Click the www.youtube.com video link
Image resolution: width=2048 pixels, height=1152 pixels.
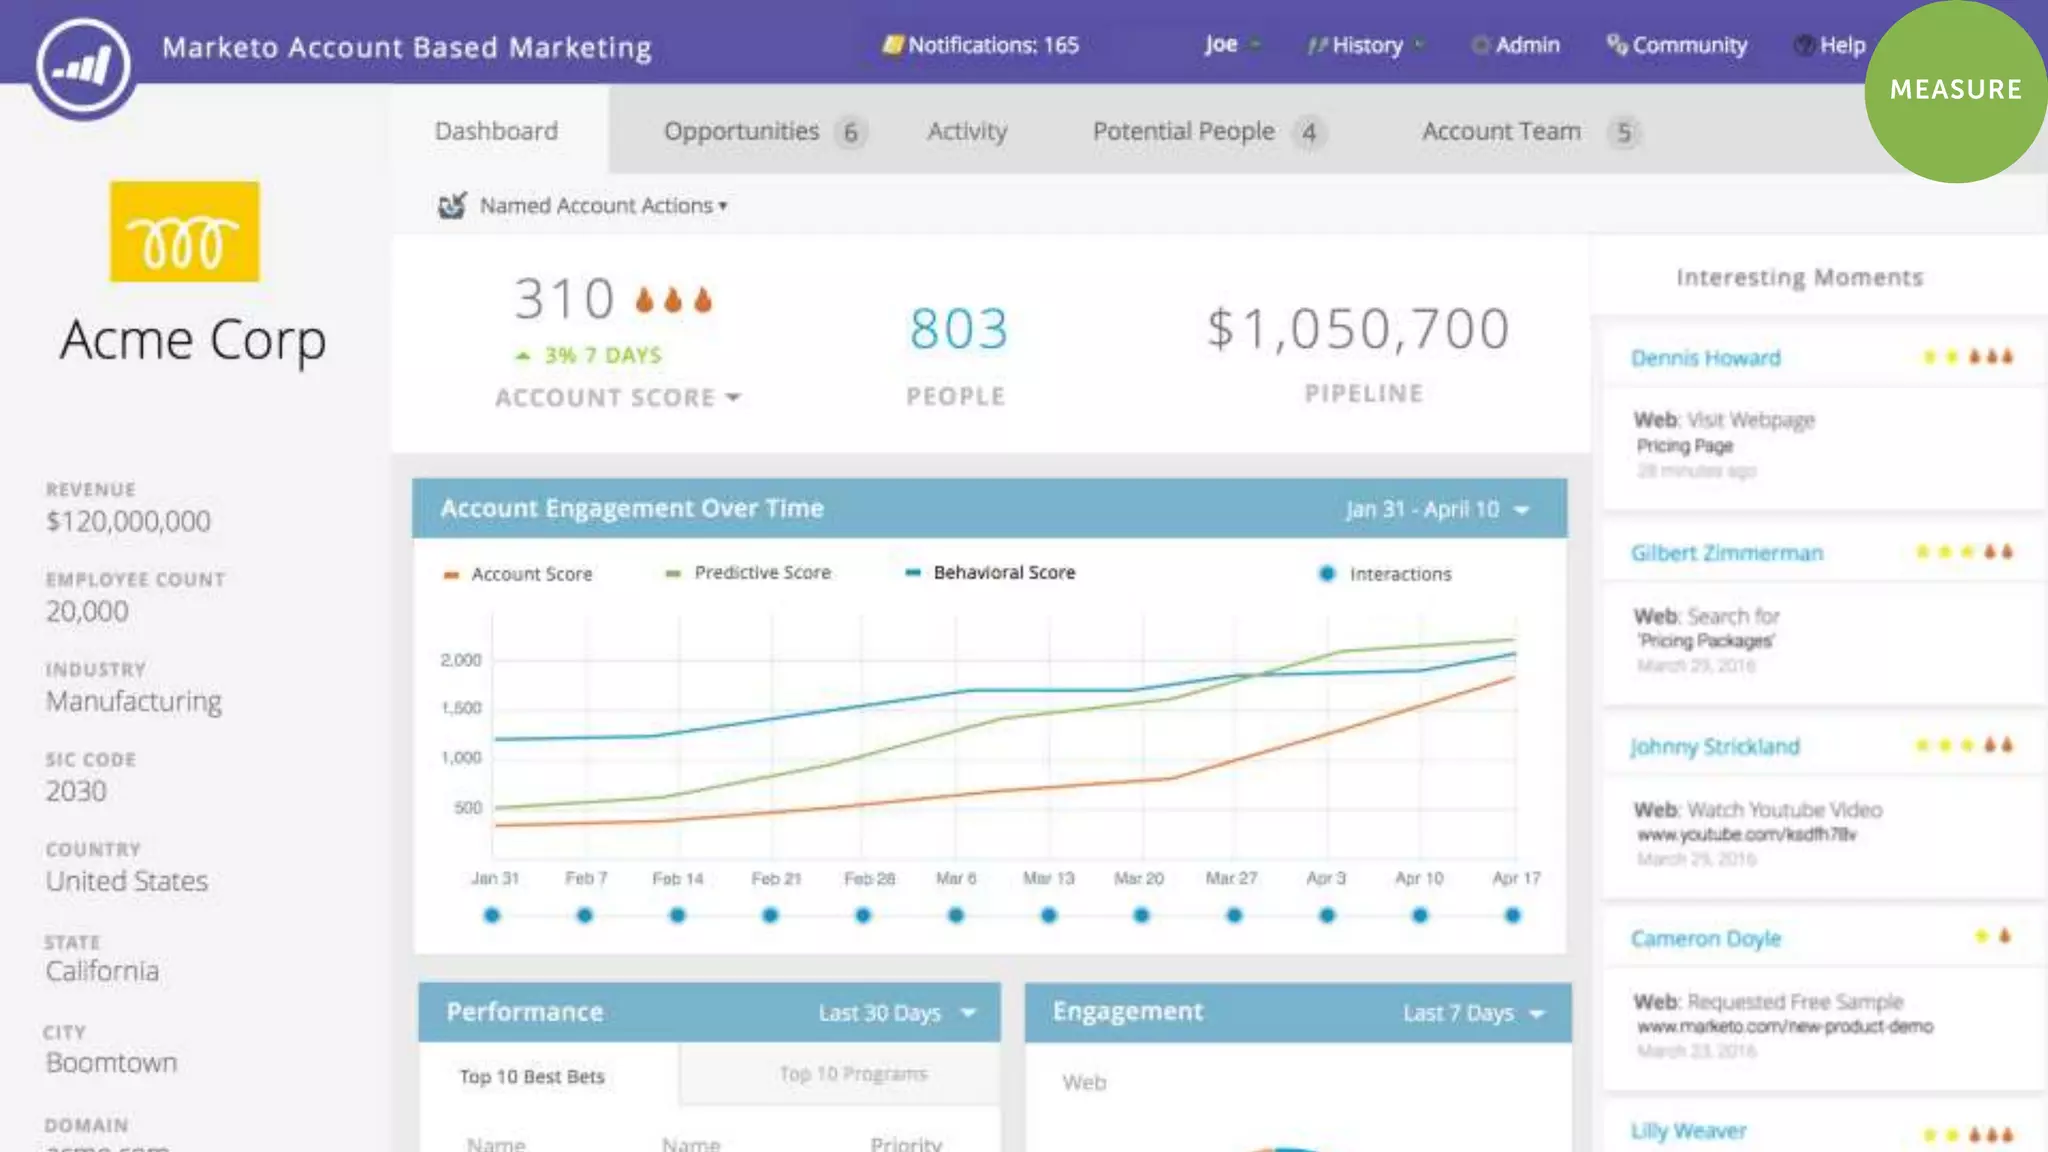[1747, 835]
